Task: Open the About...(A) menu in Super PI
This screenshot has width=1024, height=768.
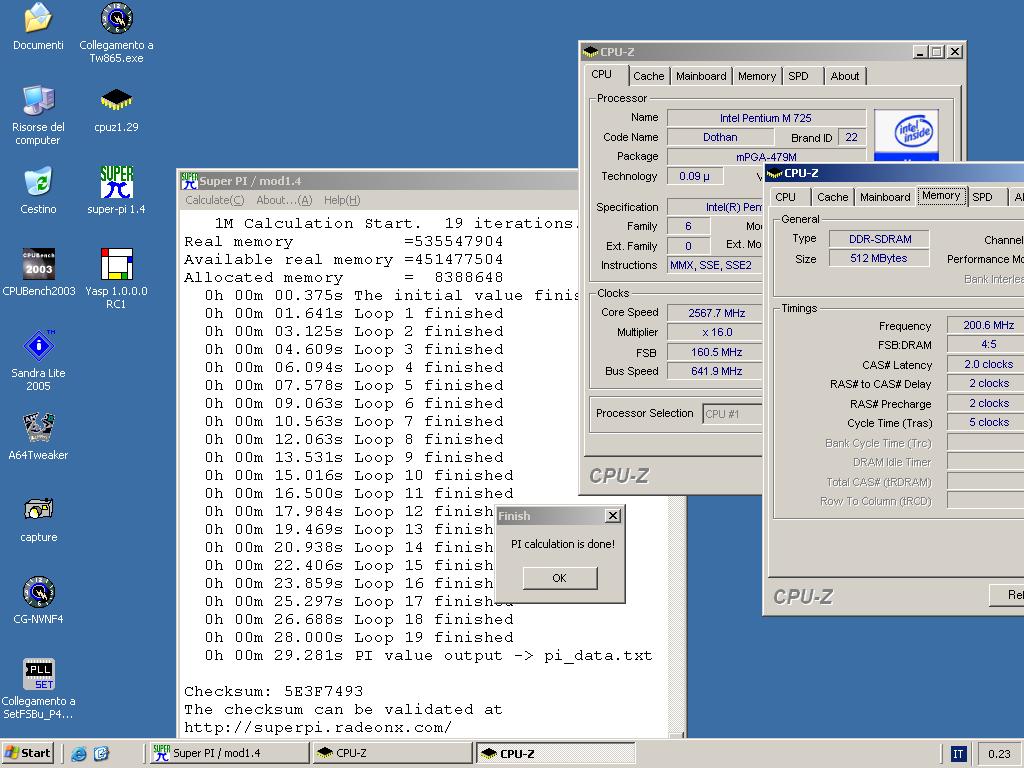Action: click(284, 200)
